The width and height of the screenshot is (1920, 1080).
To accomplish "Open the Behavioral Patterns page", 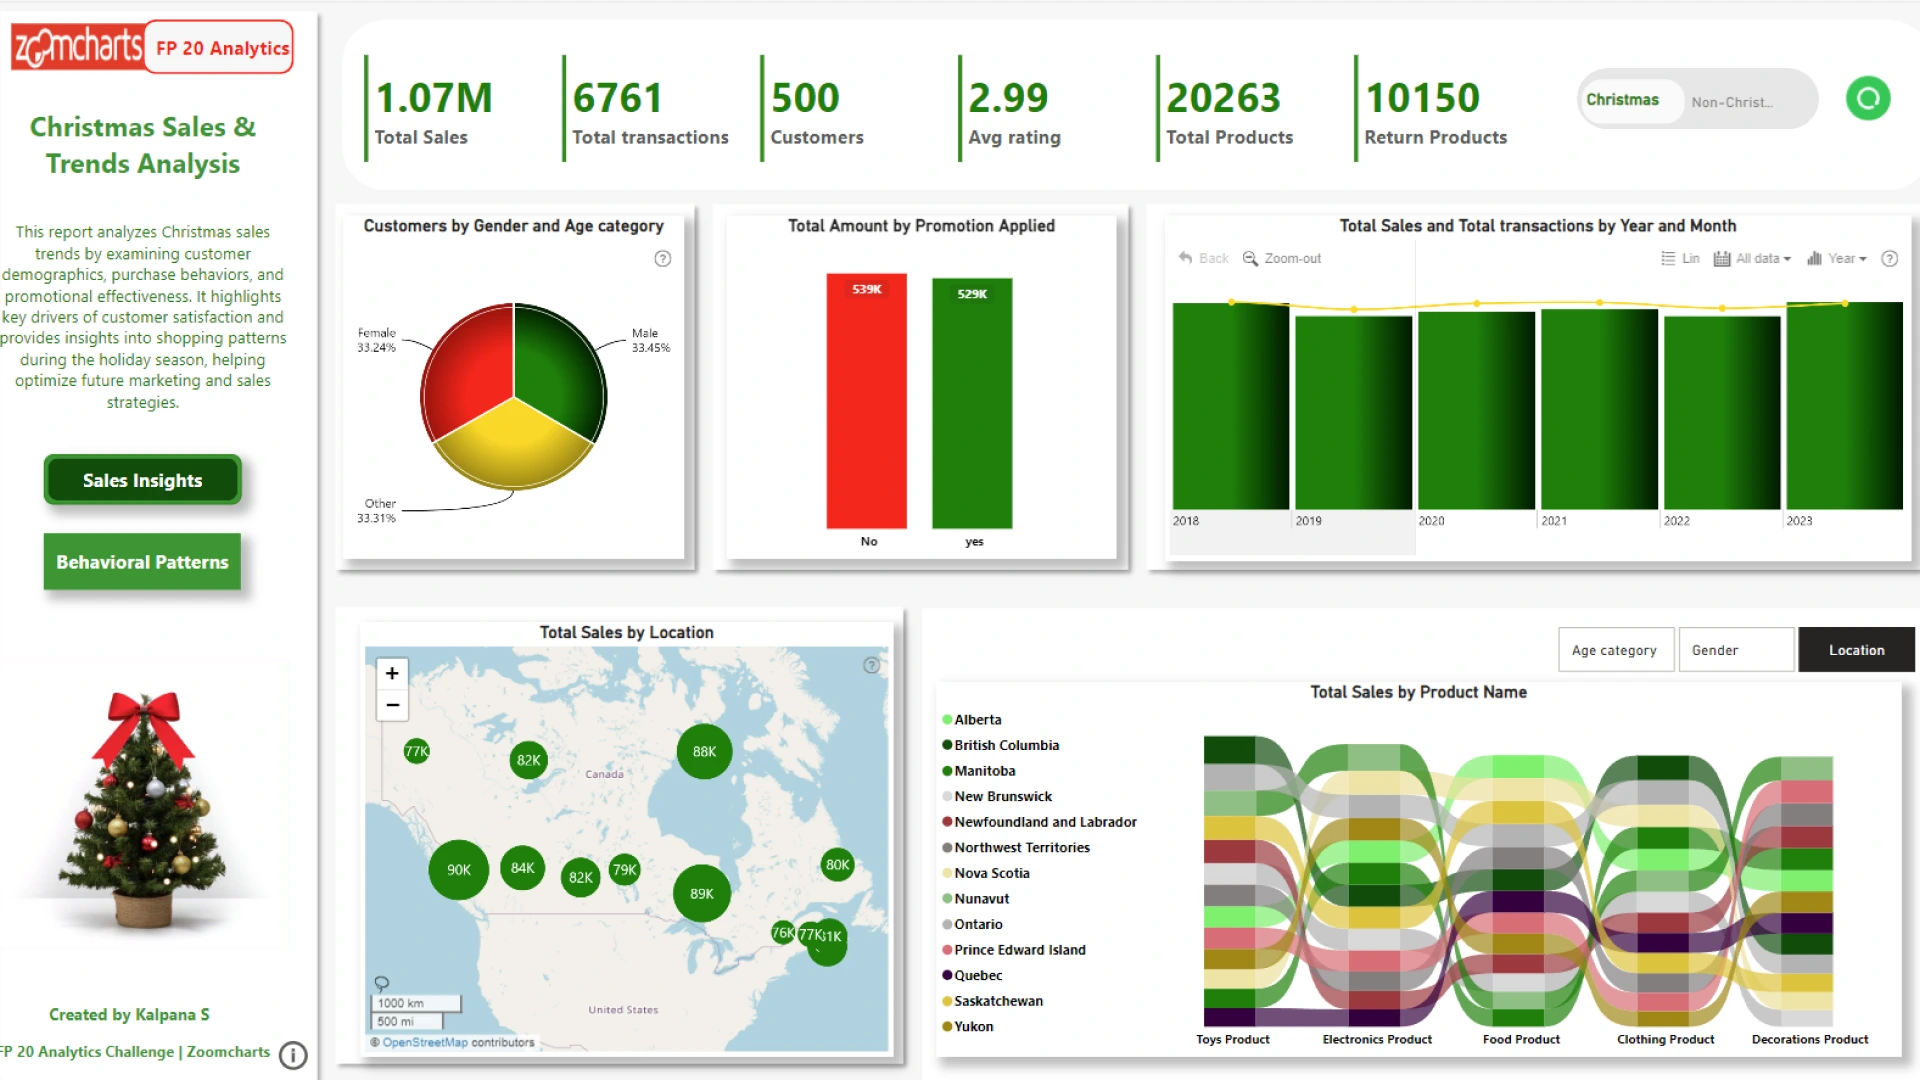I will pyautogui.click(x=142, y=562).
